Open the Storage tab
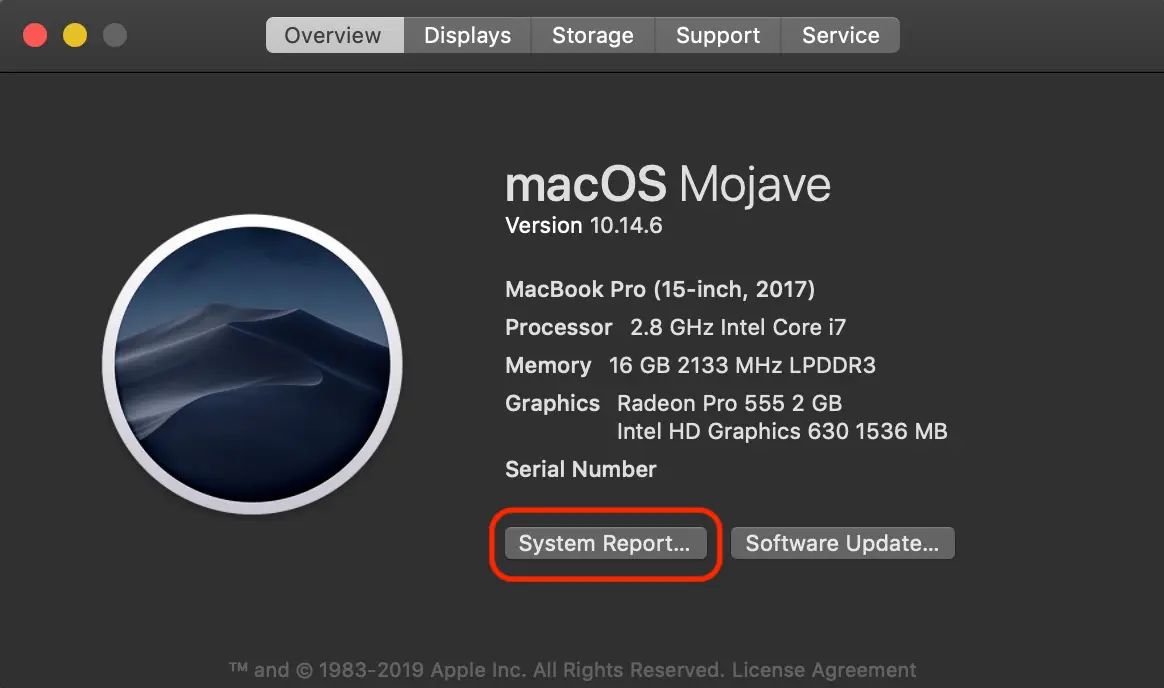Viewport: 1164px width, 688px height. tap(592, 35)
